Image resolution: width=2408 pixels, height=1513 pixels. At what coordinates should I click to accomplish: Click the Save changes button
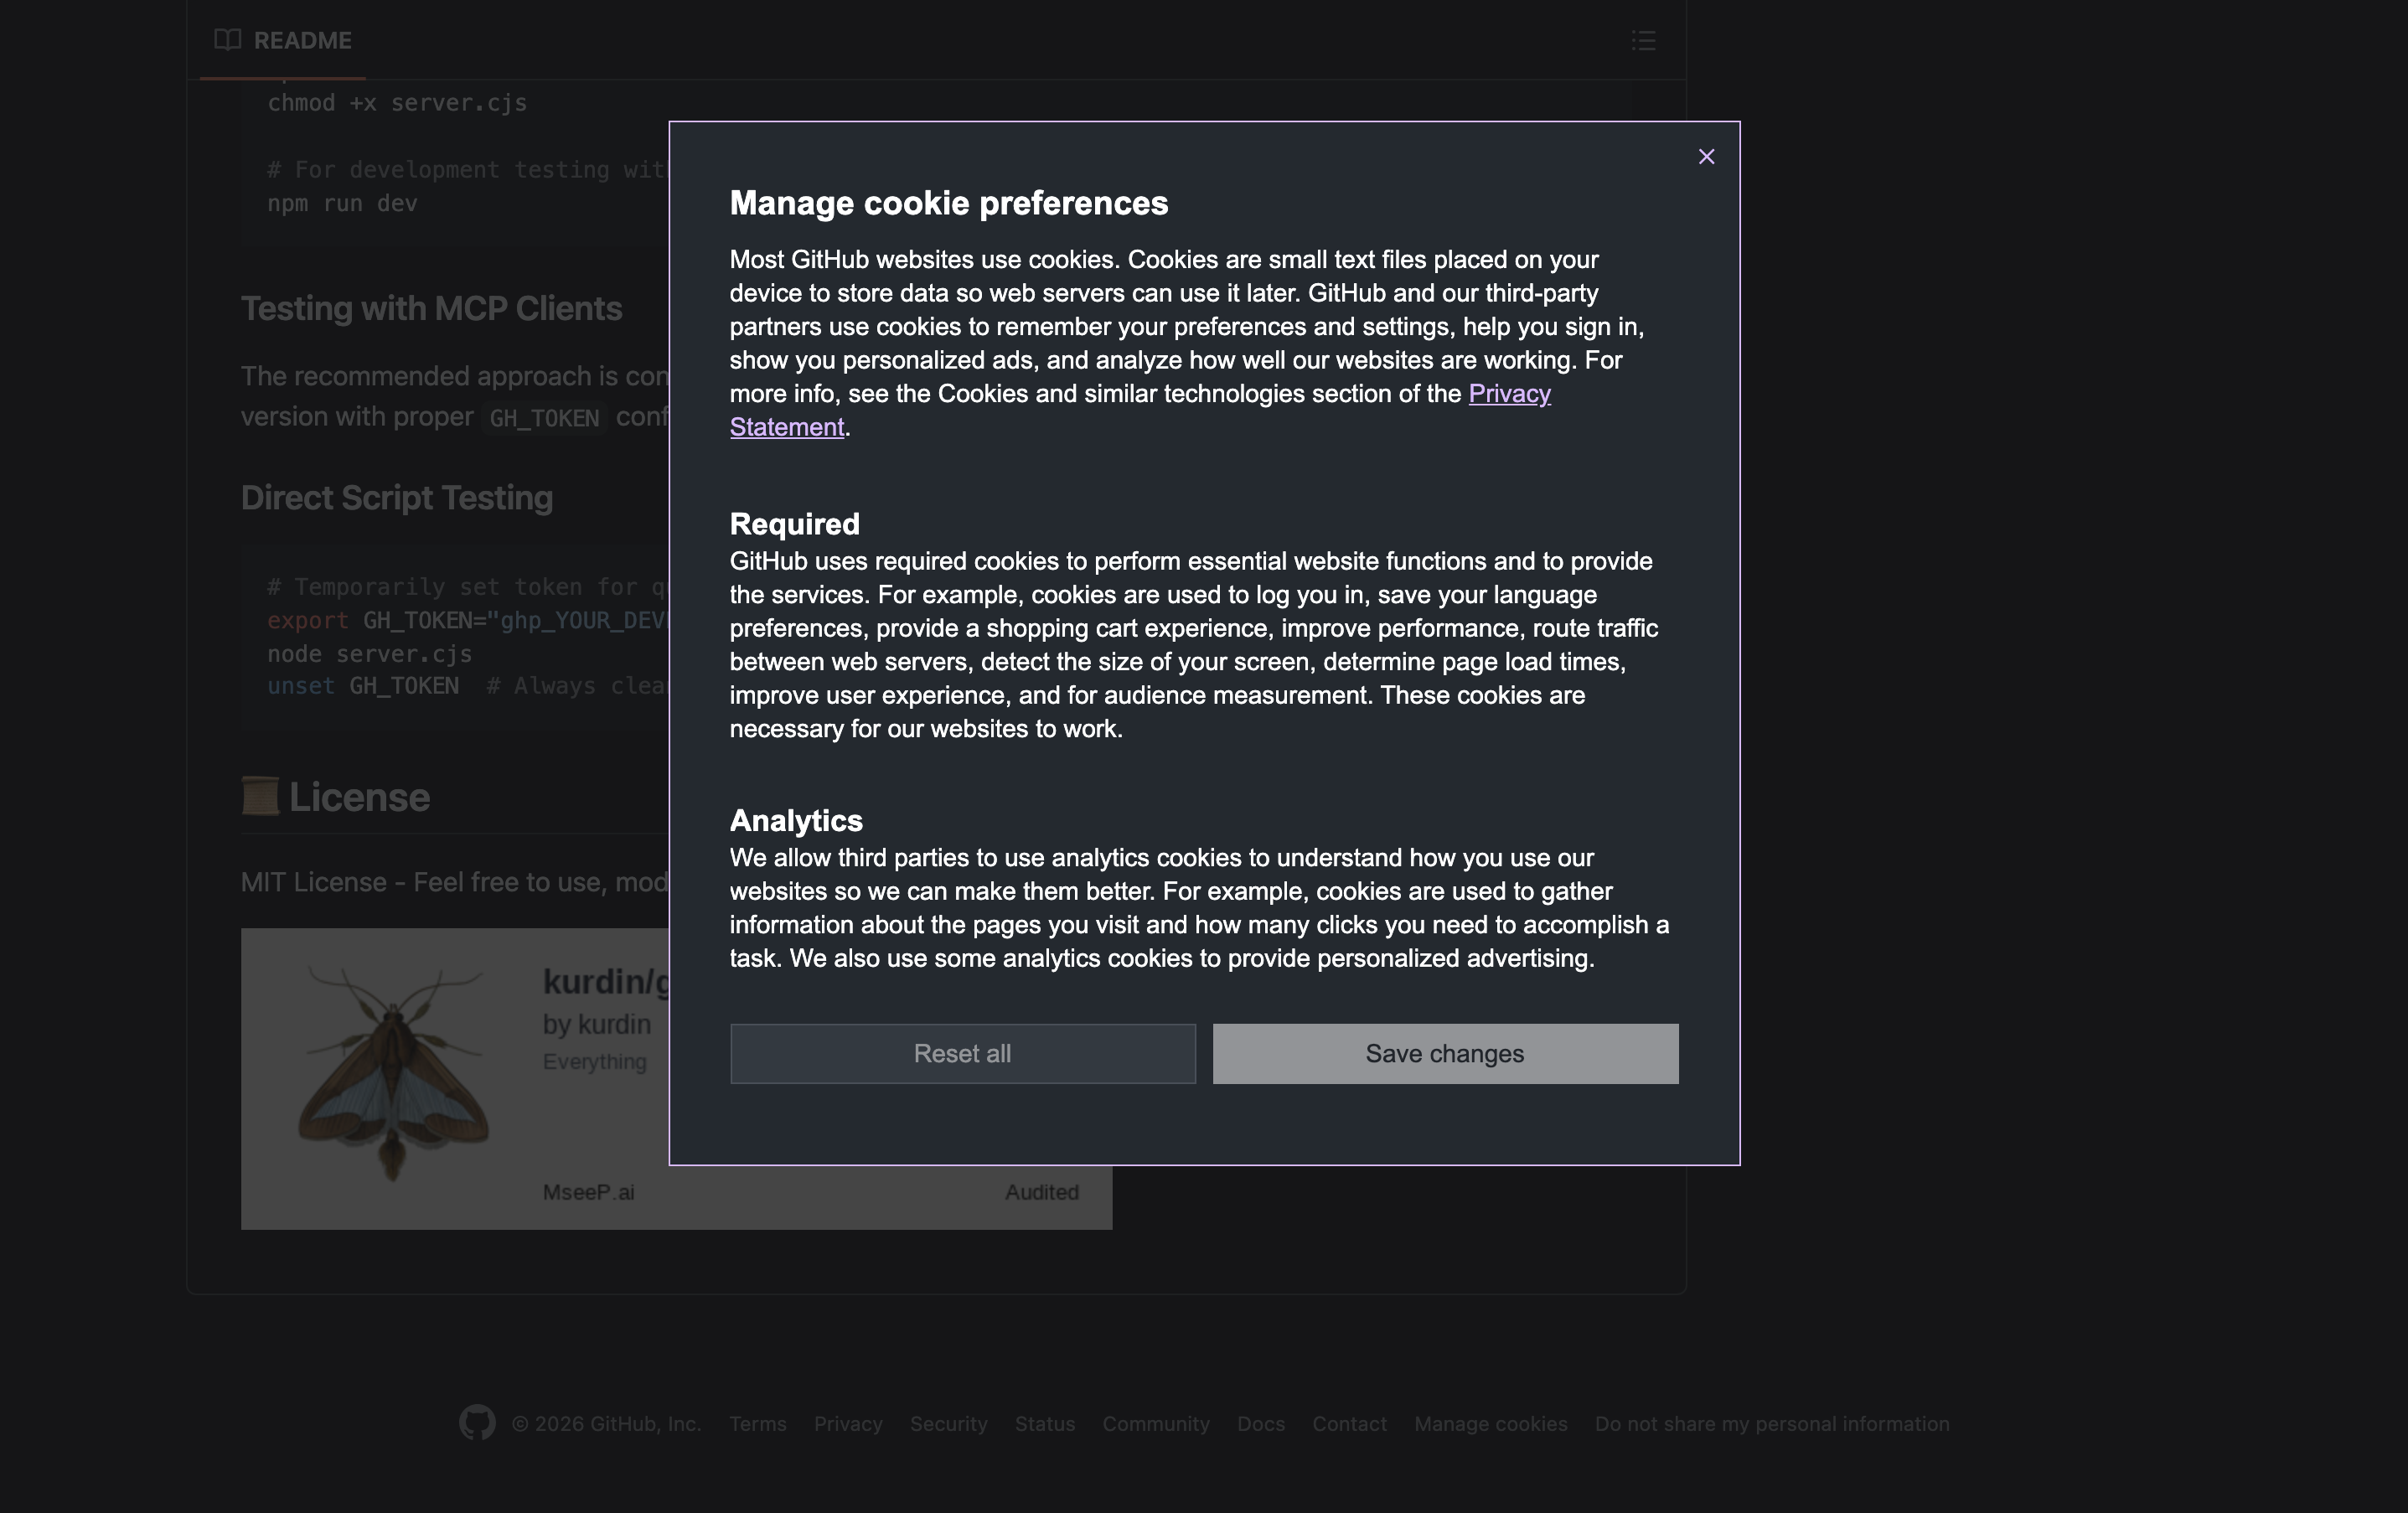coord(1445,1053)
